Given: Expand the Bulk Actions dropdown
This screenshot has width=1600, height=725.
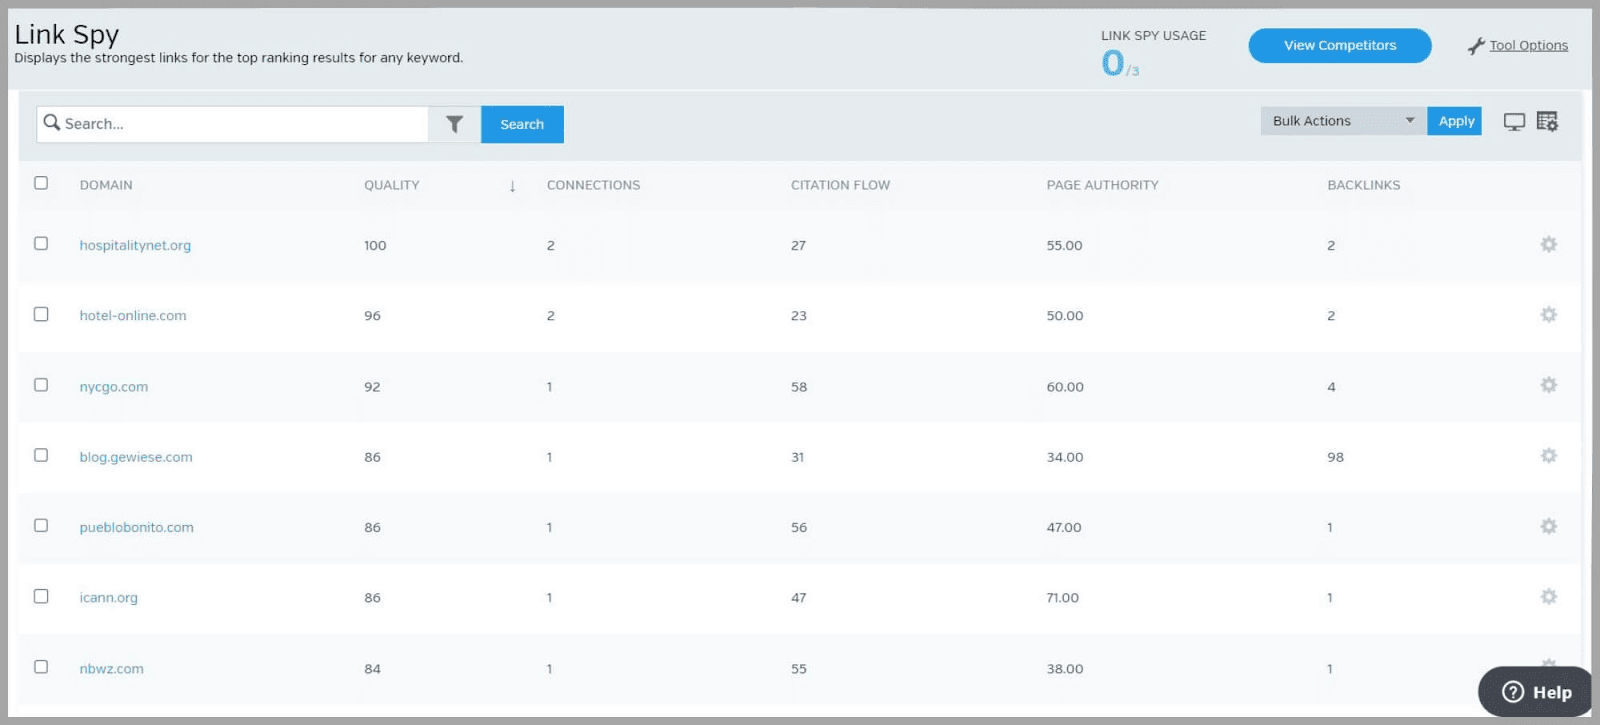Looking at the screenshot, I should point(1342,121).
